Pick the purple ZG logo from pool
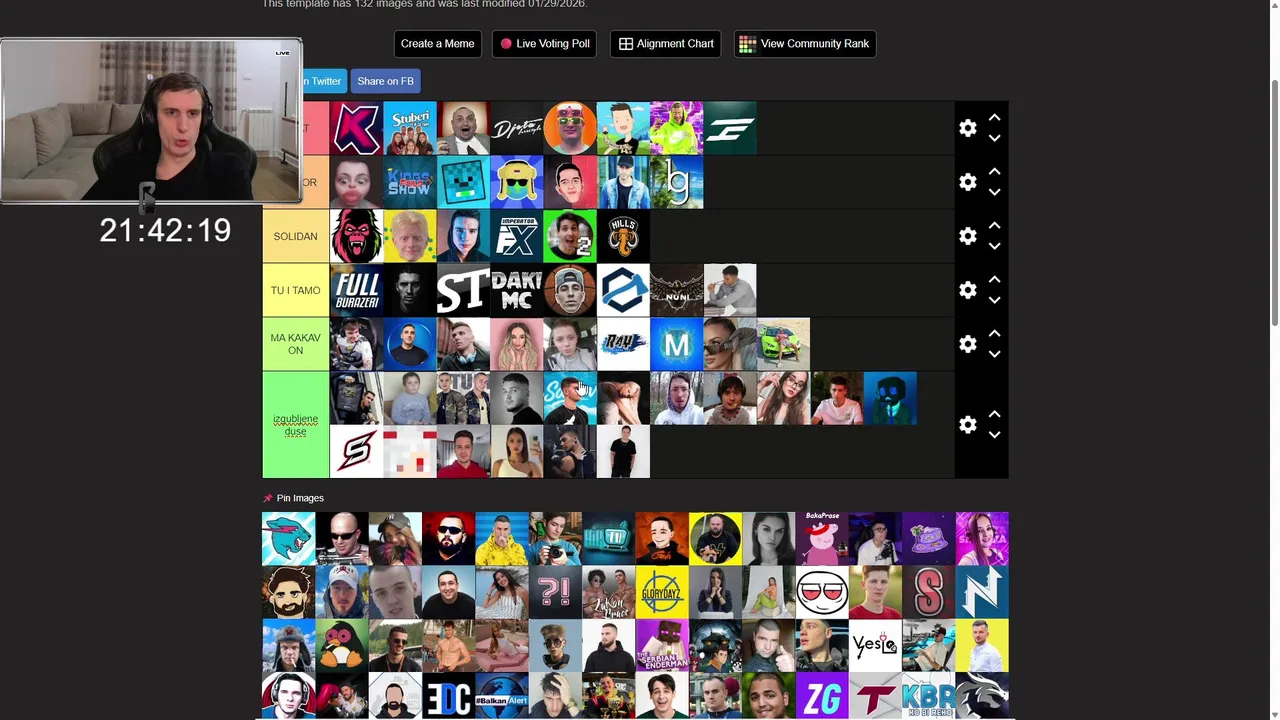 pos(822,696)
